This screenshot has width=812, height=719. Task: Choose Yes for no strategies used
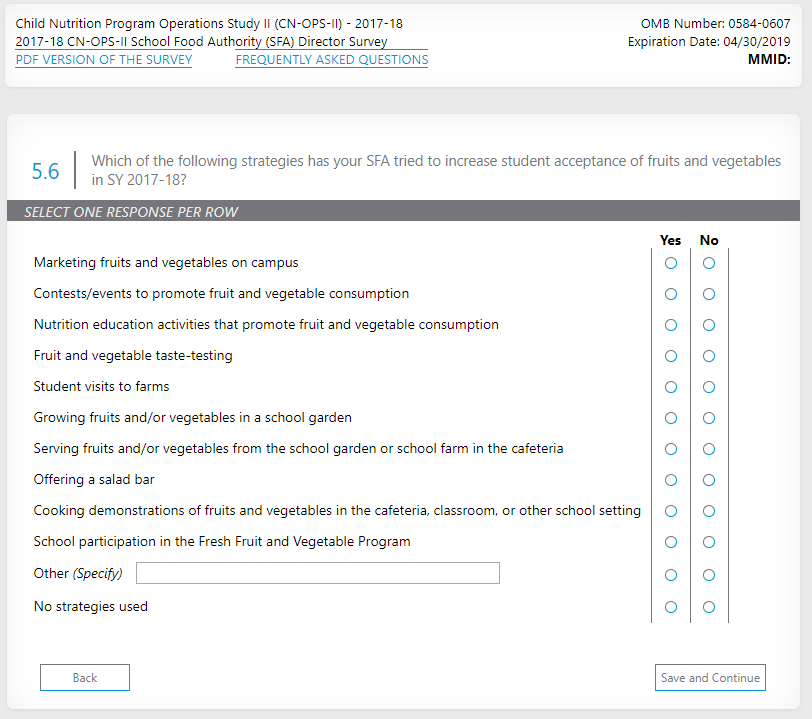(x=671, y=606)
